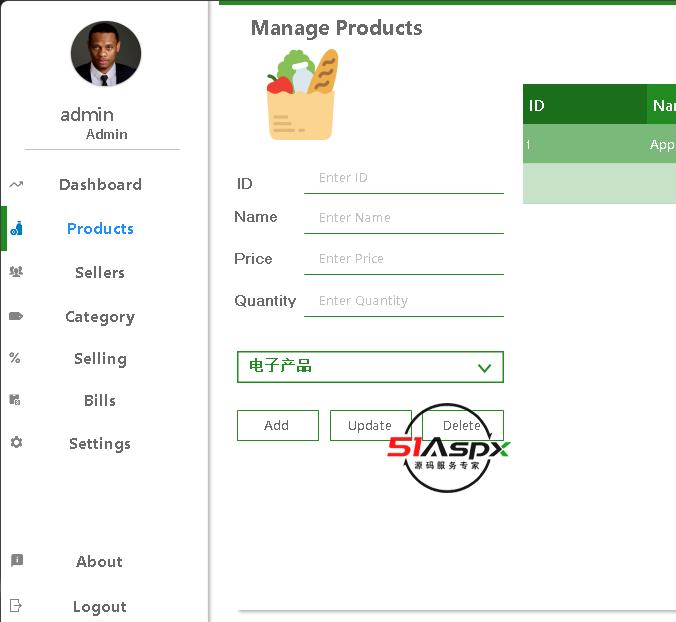Click the table cell with ID 1

585,144
